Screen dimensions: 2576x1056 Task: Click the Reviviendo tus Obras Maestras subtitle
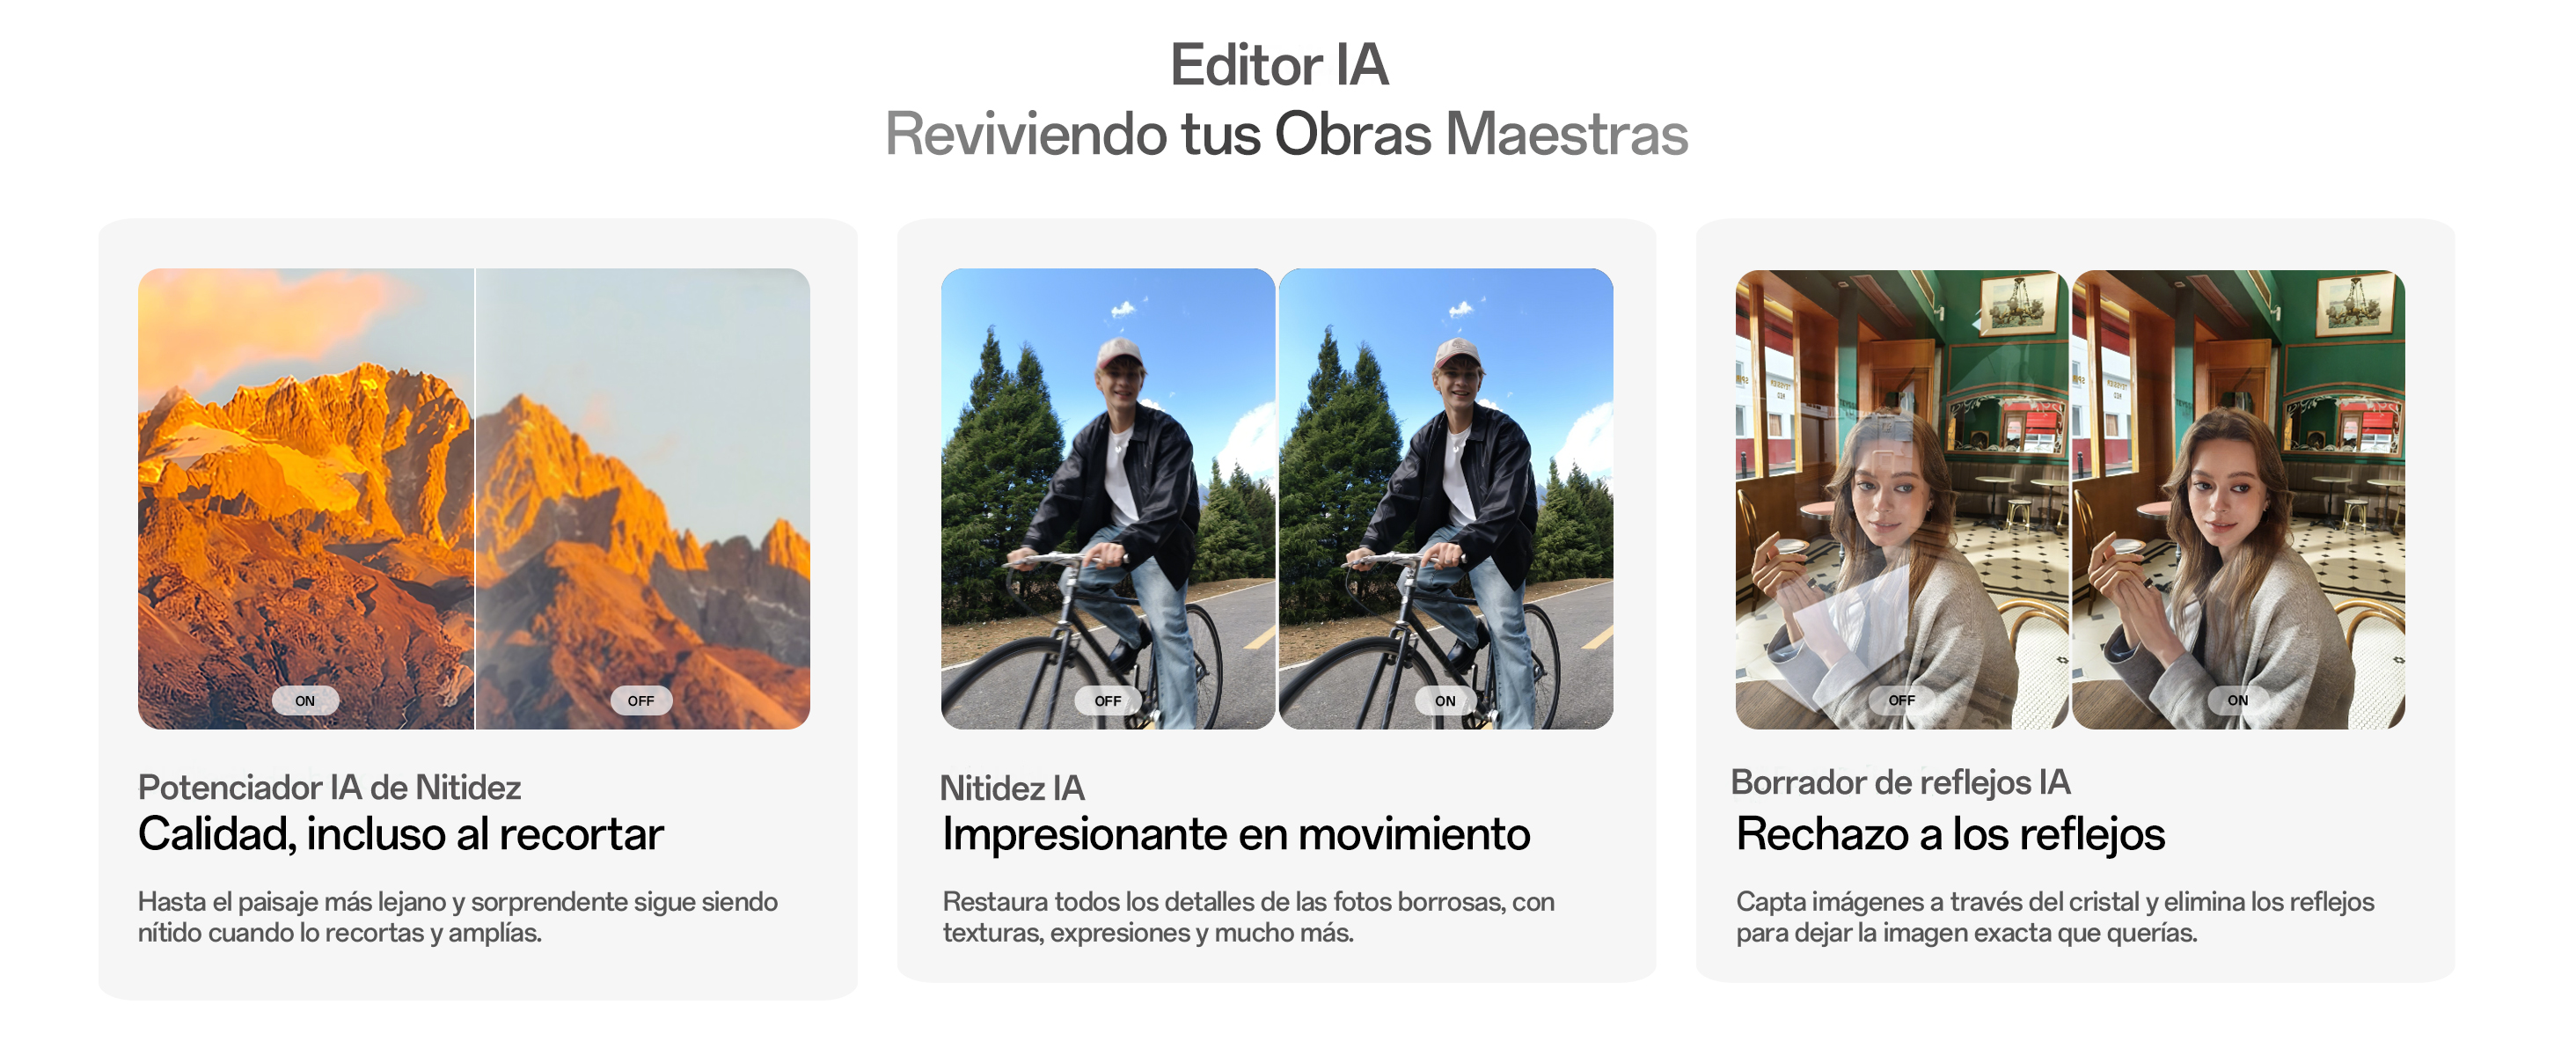tap(1287, 134)
